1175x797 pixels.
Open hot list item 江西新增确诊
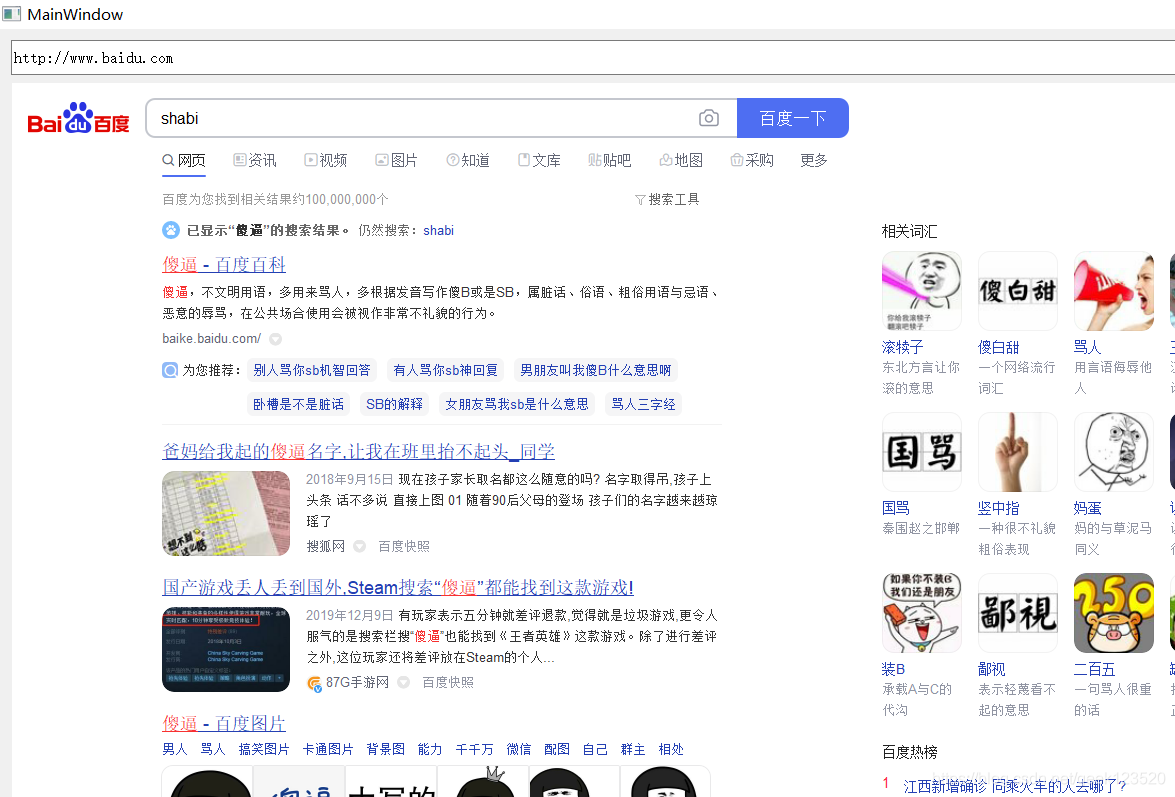1015,786
